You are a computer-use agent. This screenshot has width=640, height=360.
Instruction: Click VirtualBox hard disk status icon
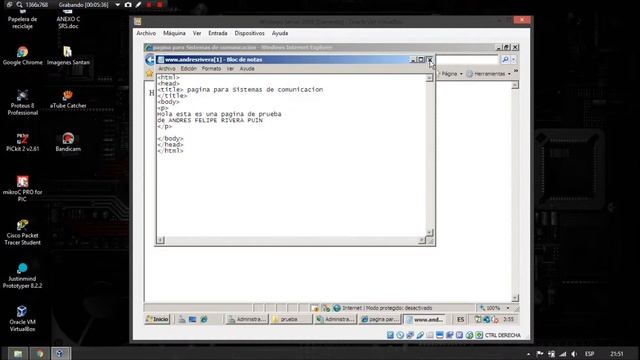pyautogui.click(x=390, y=335)
